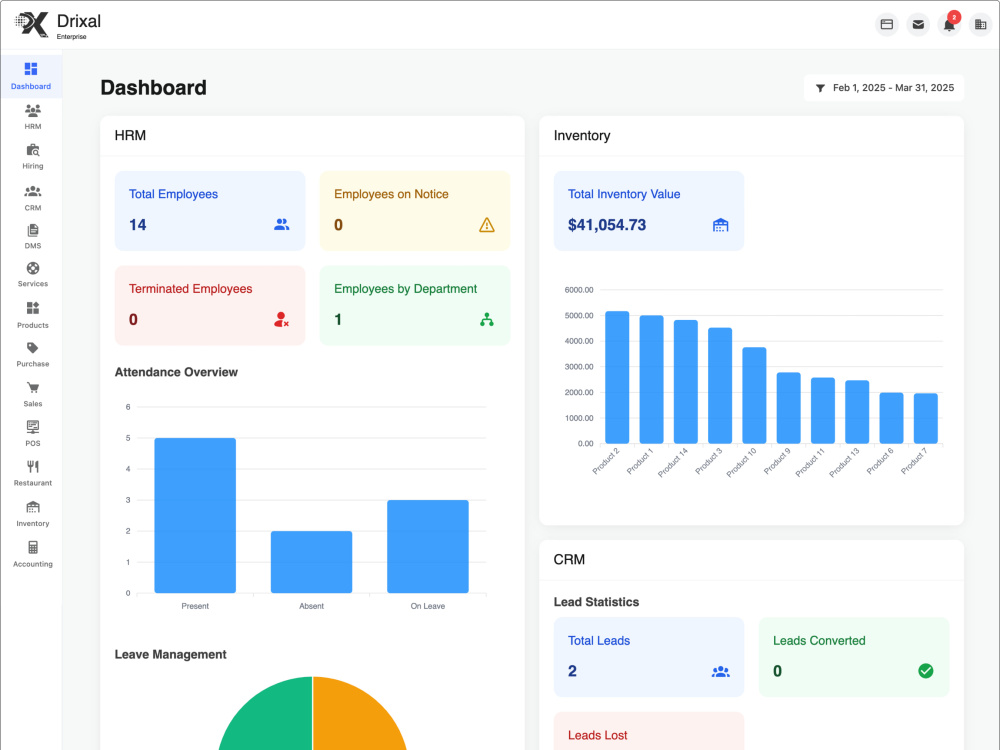Open the Total Inventory Value card
This screenshot has height=750, width=1000.
649,210
